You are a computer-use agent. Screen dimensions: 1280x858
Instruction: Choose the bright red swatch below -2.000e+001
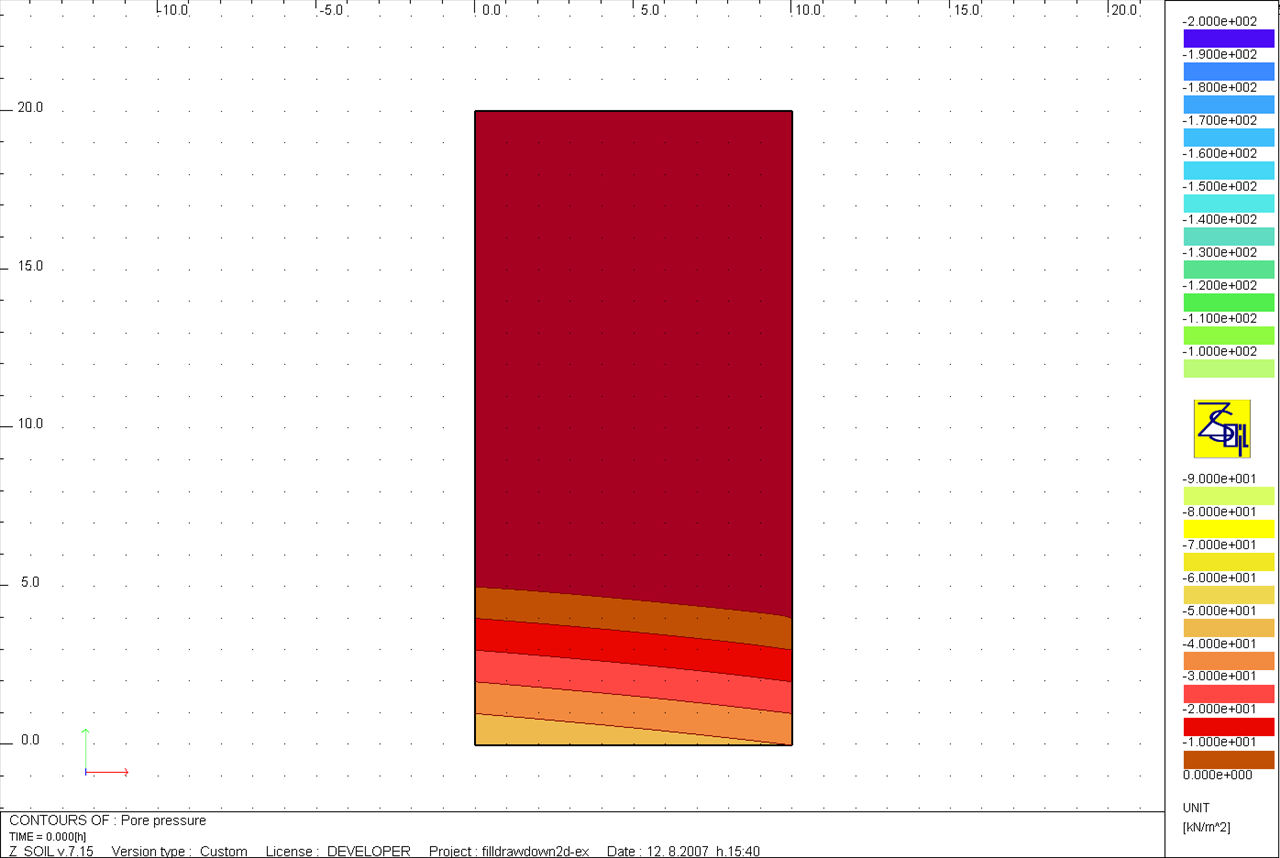coord(1228,726)
